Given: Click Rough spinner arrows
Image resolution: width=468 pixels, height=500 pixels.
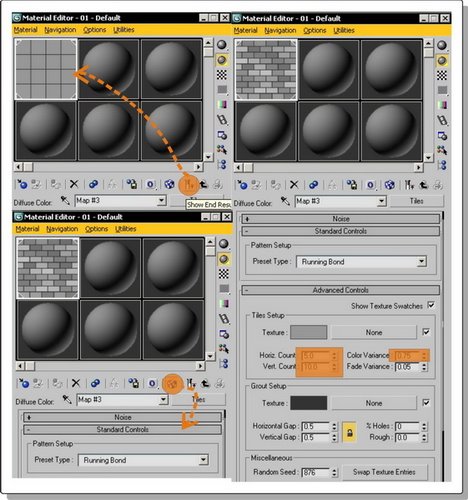Looking at the screenshot, I should pyautogui.click(x=424, y=437).
